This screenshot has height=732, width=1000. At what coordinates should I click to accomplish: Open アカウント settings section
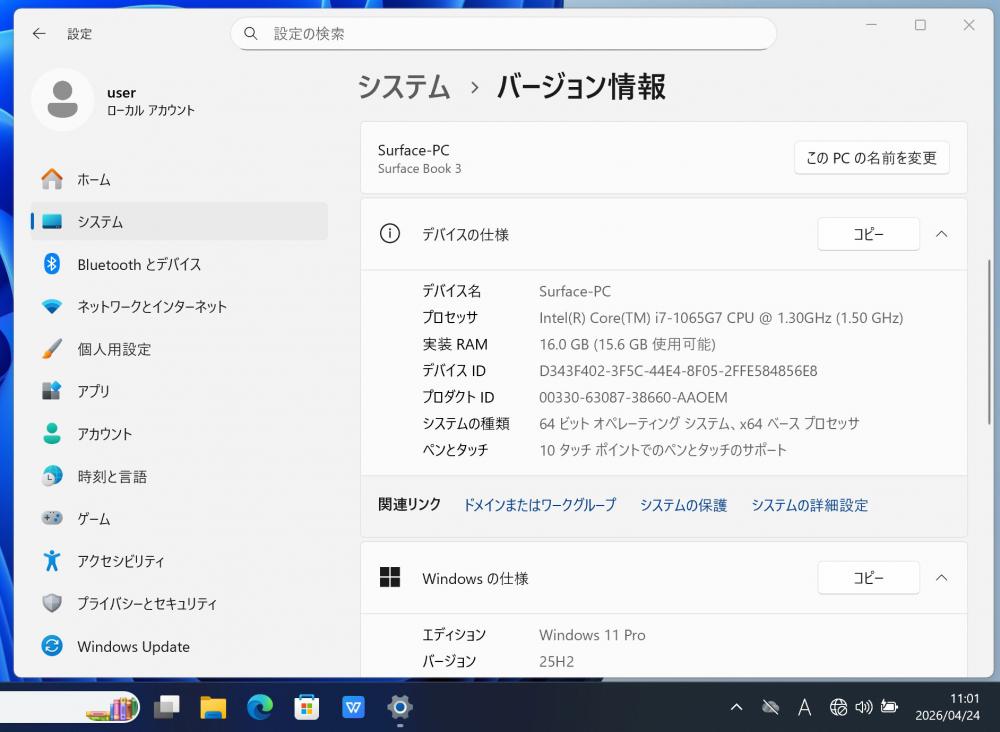(104, 434)
